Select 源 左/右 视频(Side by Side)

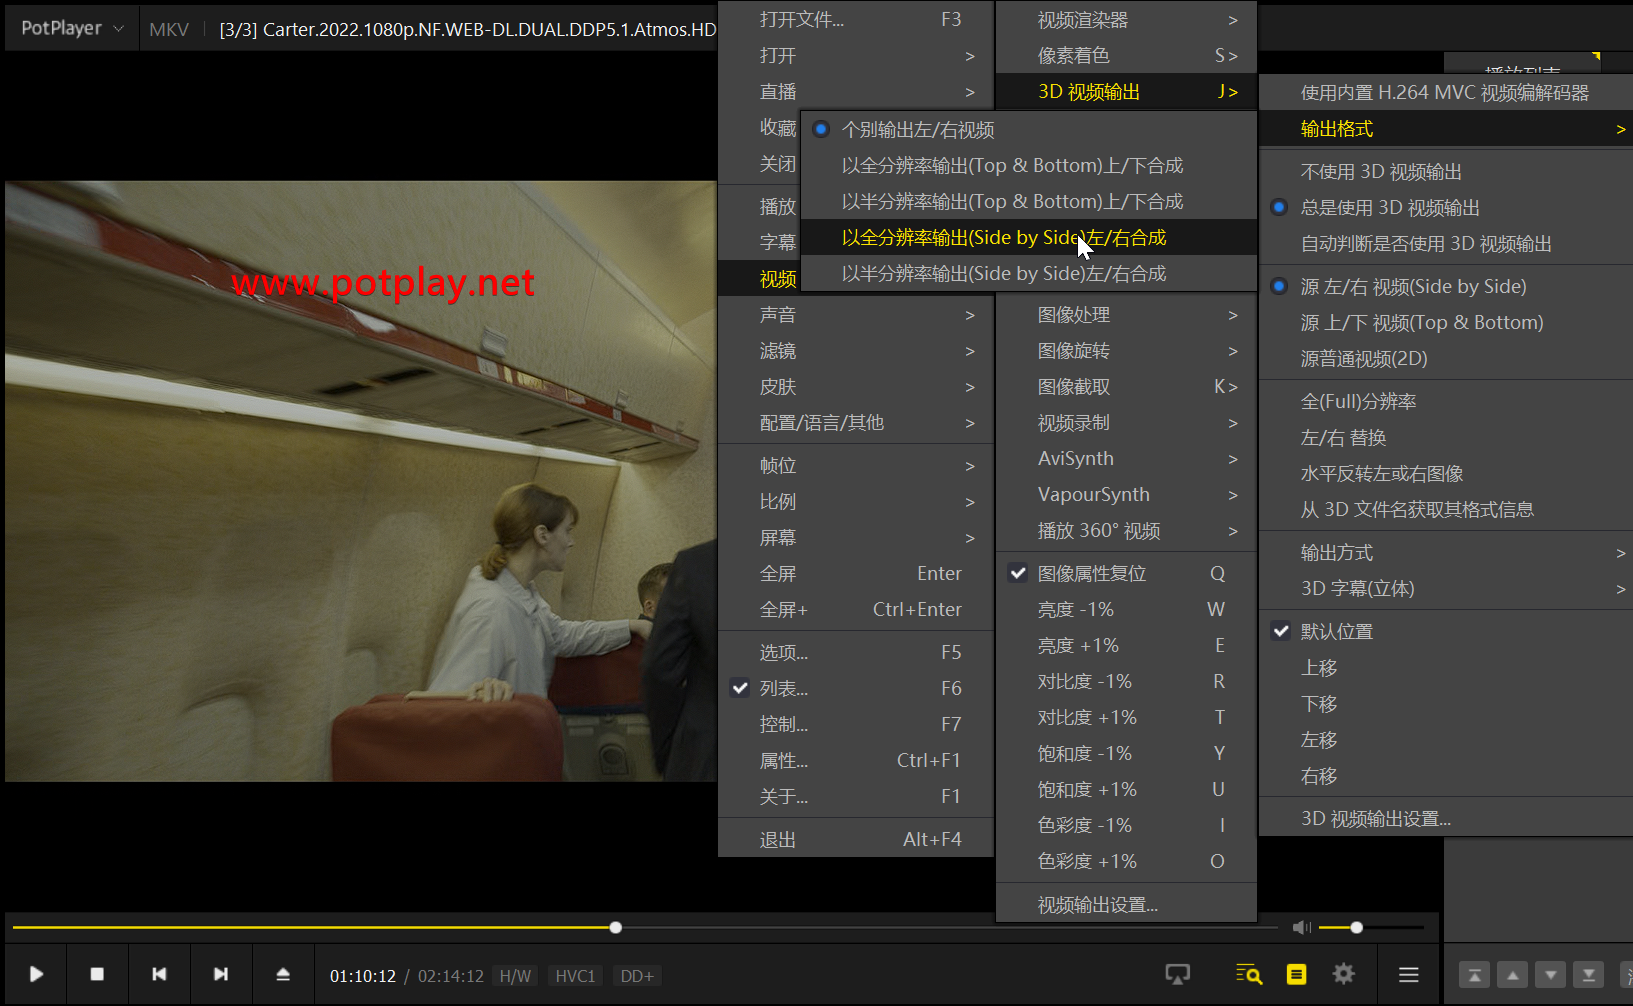tap(1446, 287)
